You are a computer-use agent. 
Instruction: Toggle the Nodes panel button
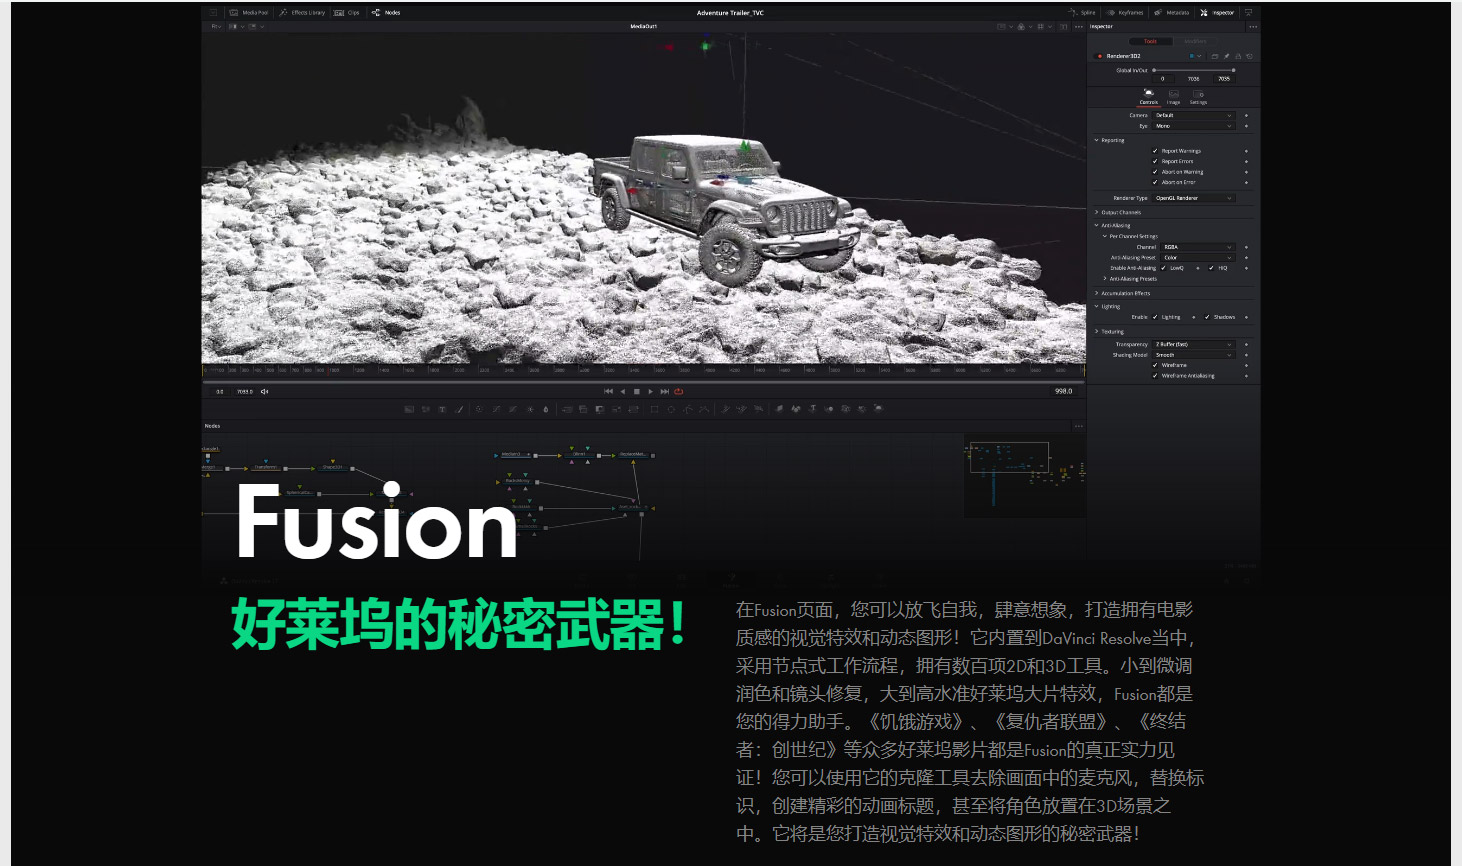point(386,13)
